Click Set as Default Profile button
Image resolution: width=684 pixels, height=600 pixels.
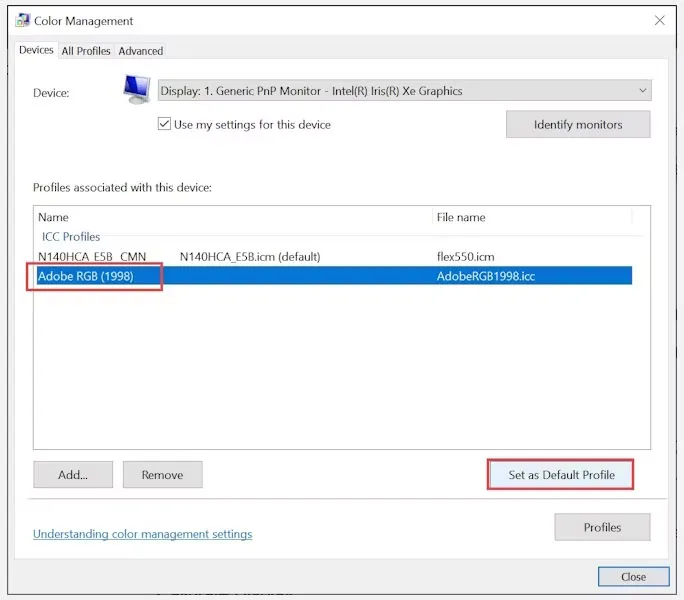click(561, 475)
